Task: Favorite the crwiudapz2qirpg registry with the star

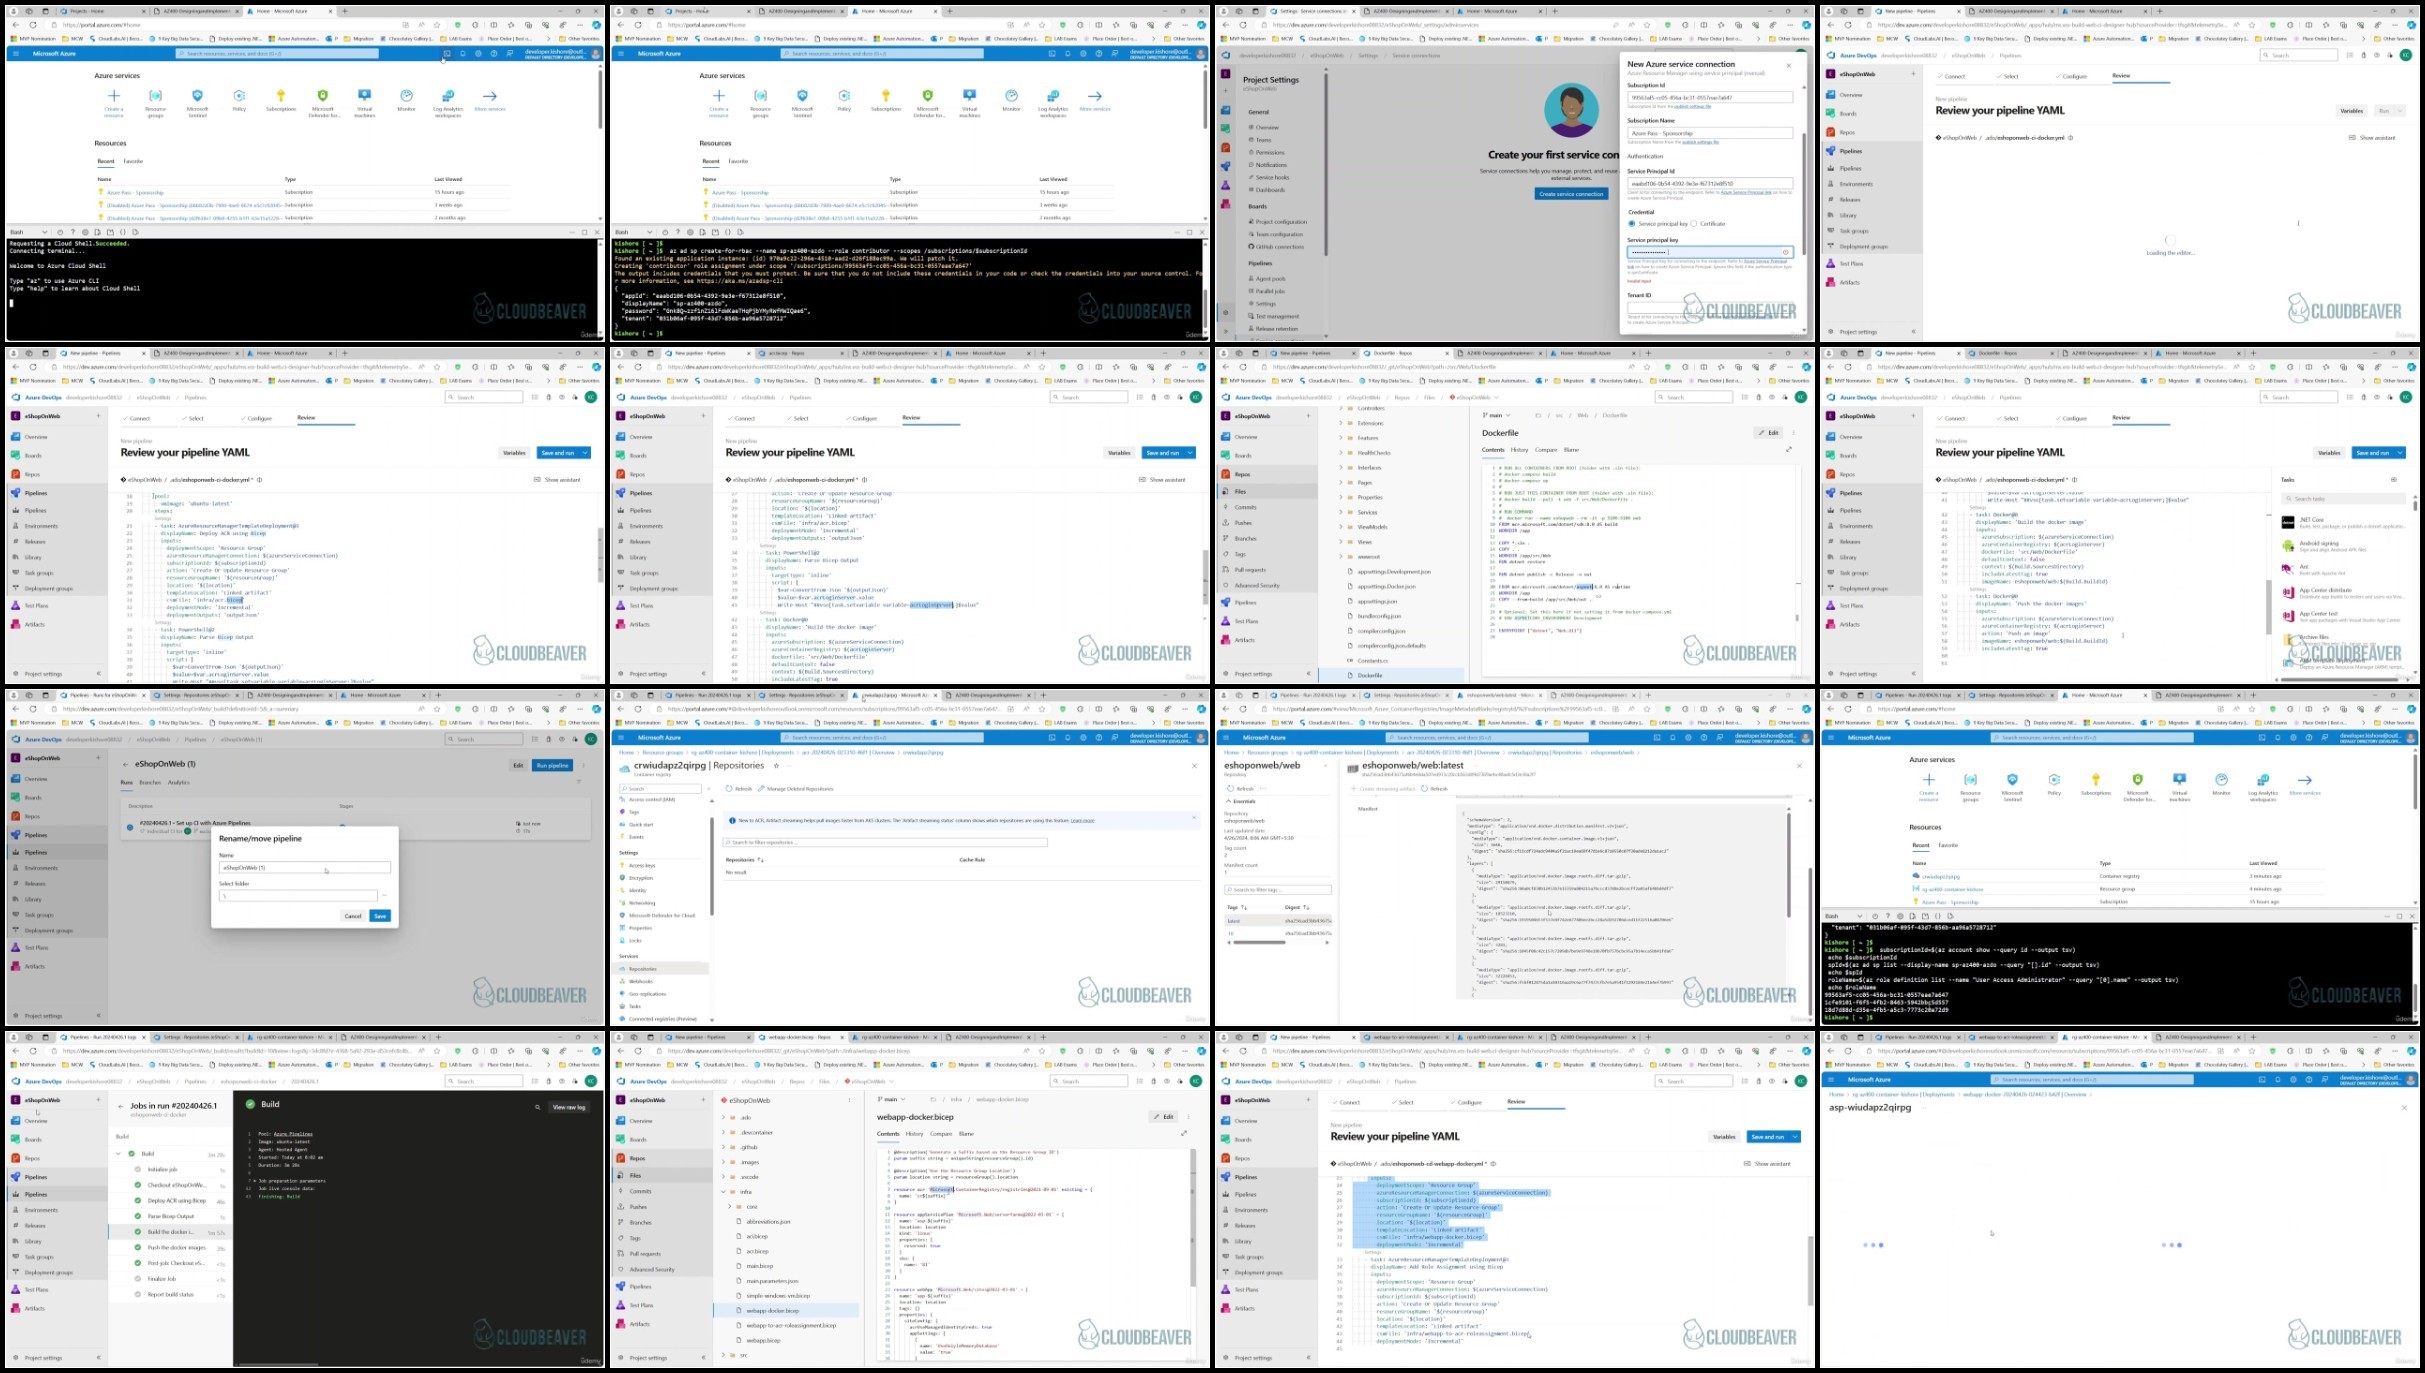Action: point(776,766)
